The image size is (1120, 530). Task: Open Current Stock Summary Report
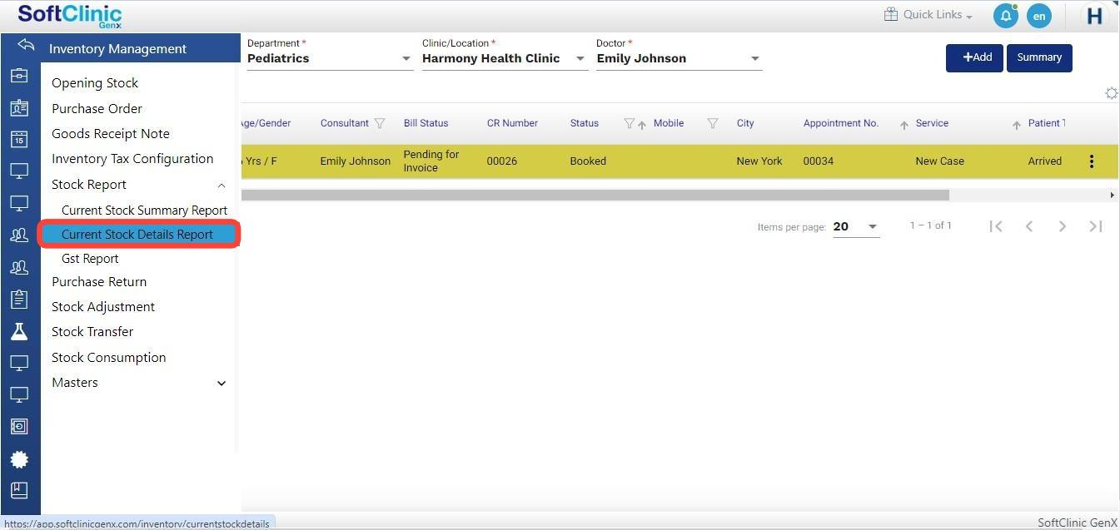[144, 211]
